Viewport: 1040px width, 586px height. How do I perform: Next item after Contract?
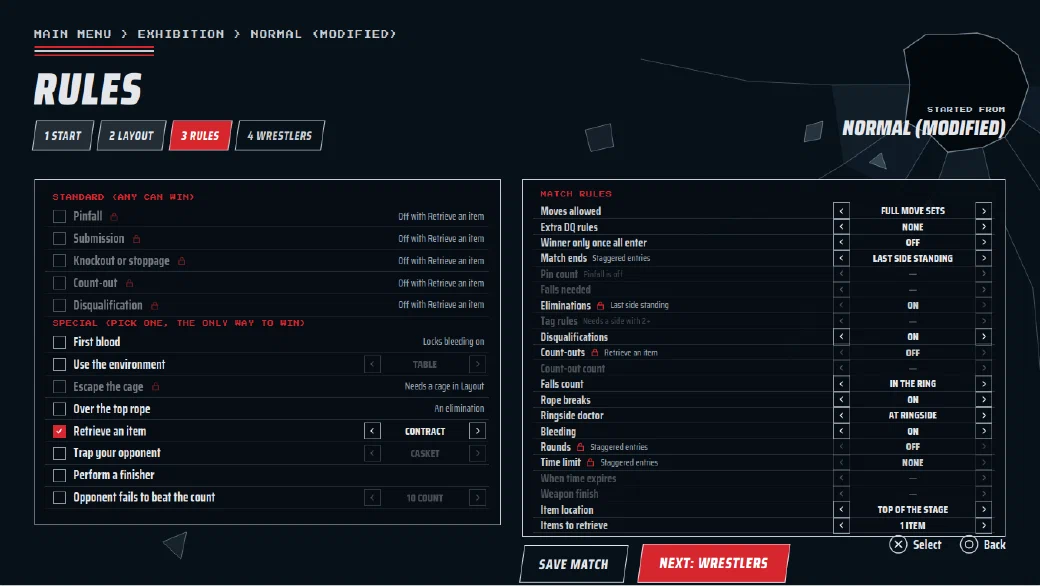[x=478, y=431]
